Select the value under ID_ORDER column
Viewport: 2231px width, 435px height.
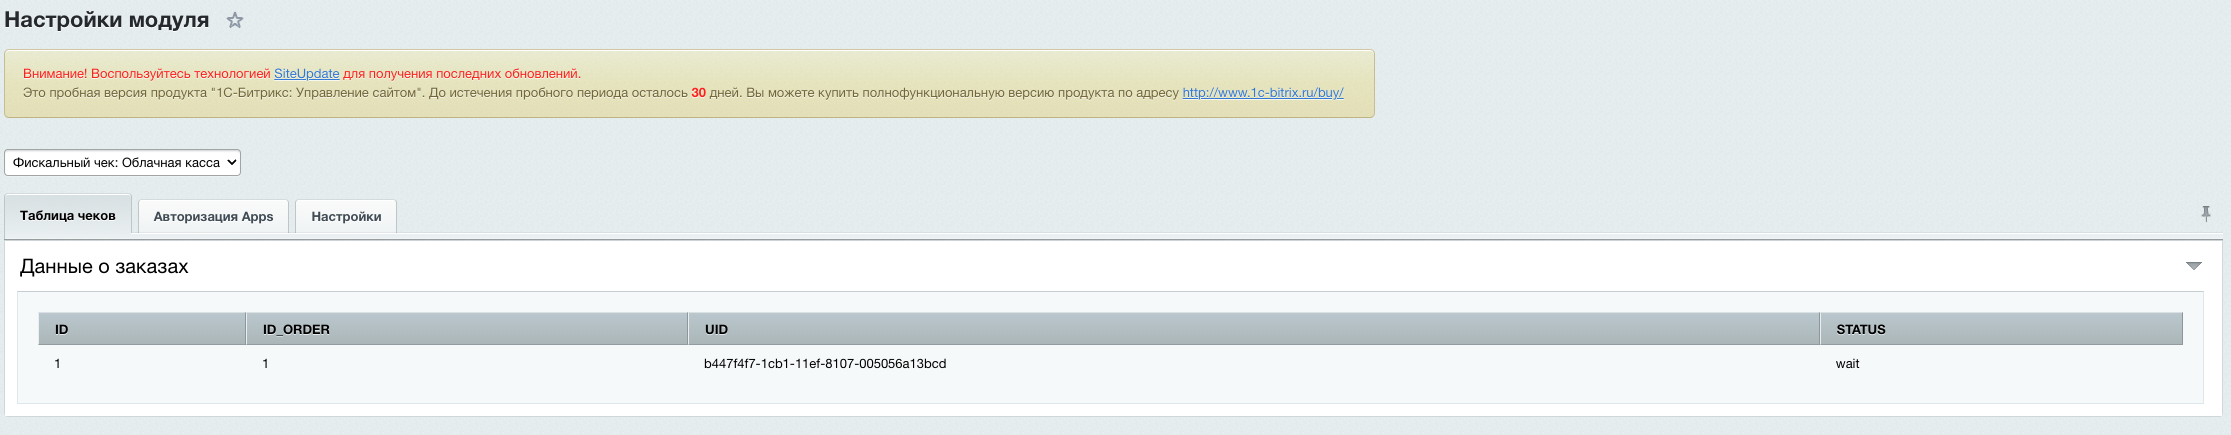[266, 364]
